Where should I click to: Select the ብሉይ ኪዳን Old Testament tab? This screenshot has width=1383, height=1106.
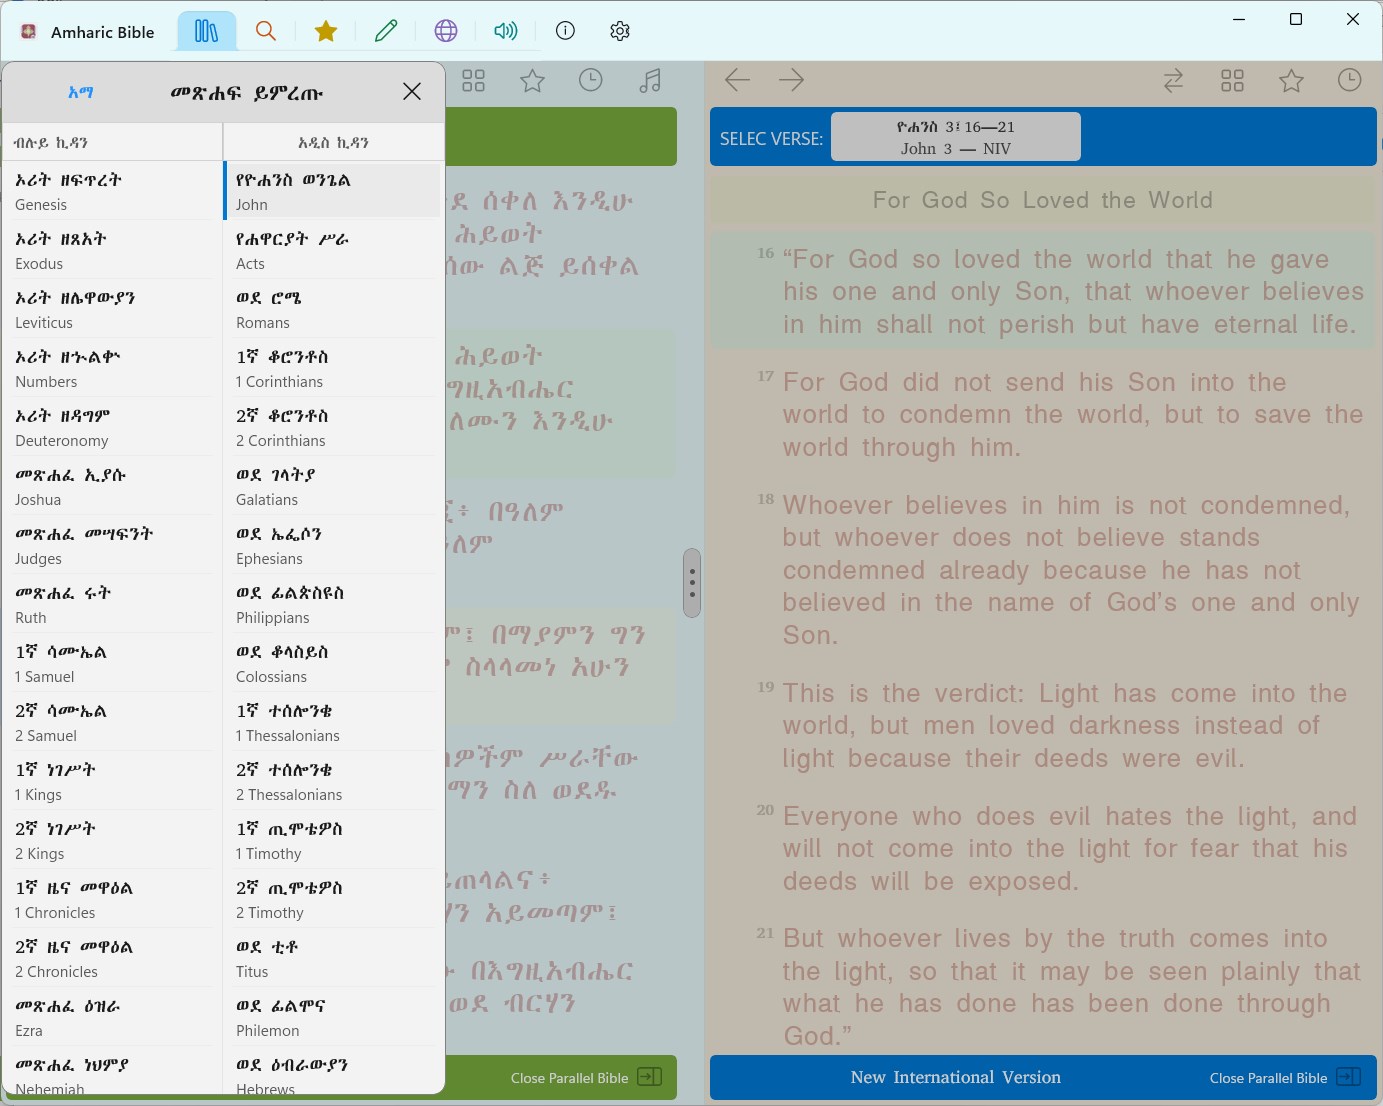[x=112, y=142]
